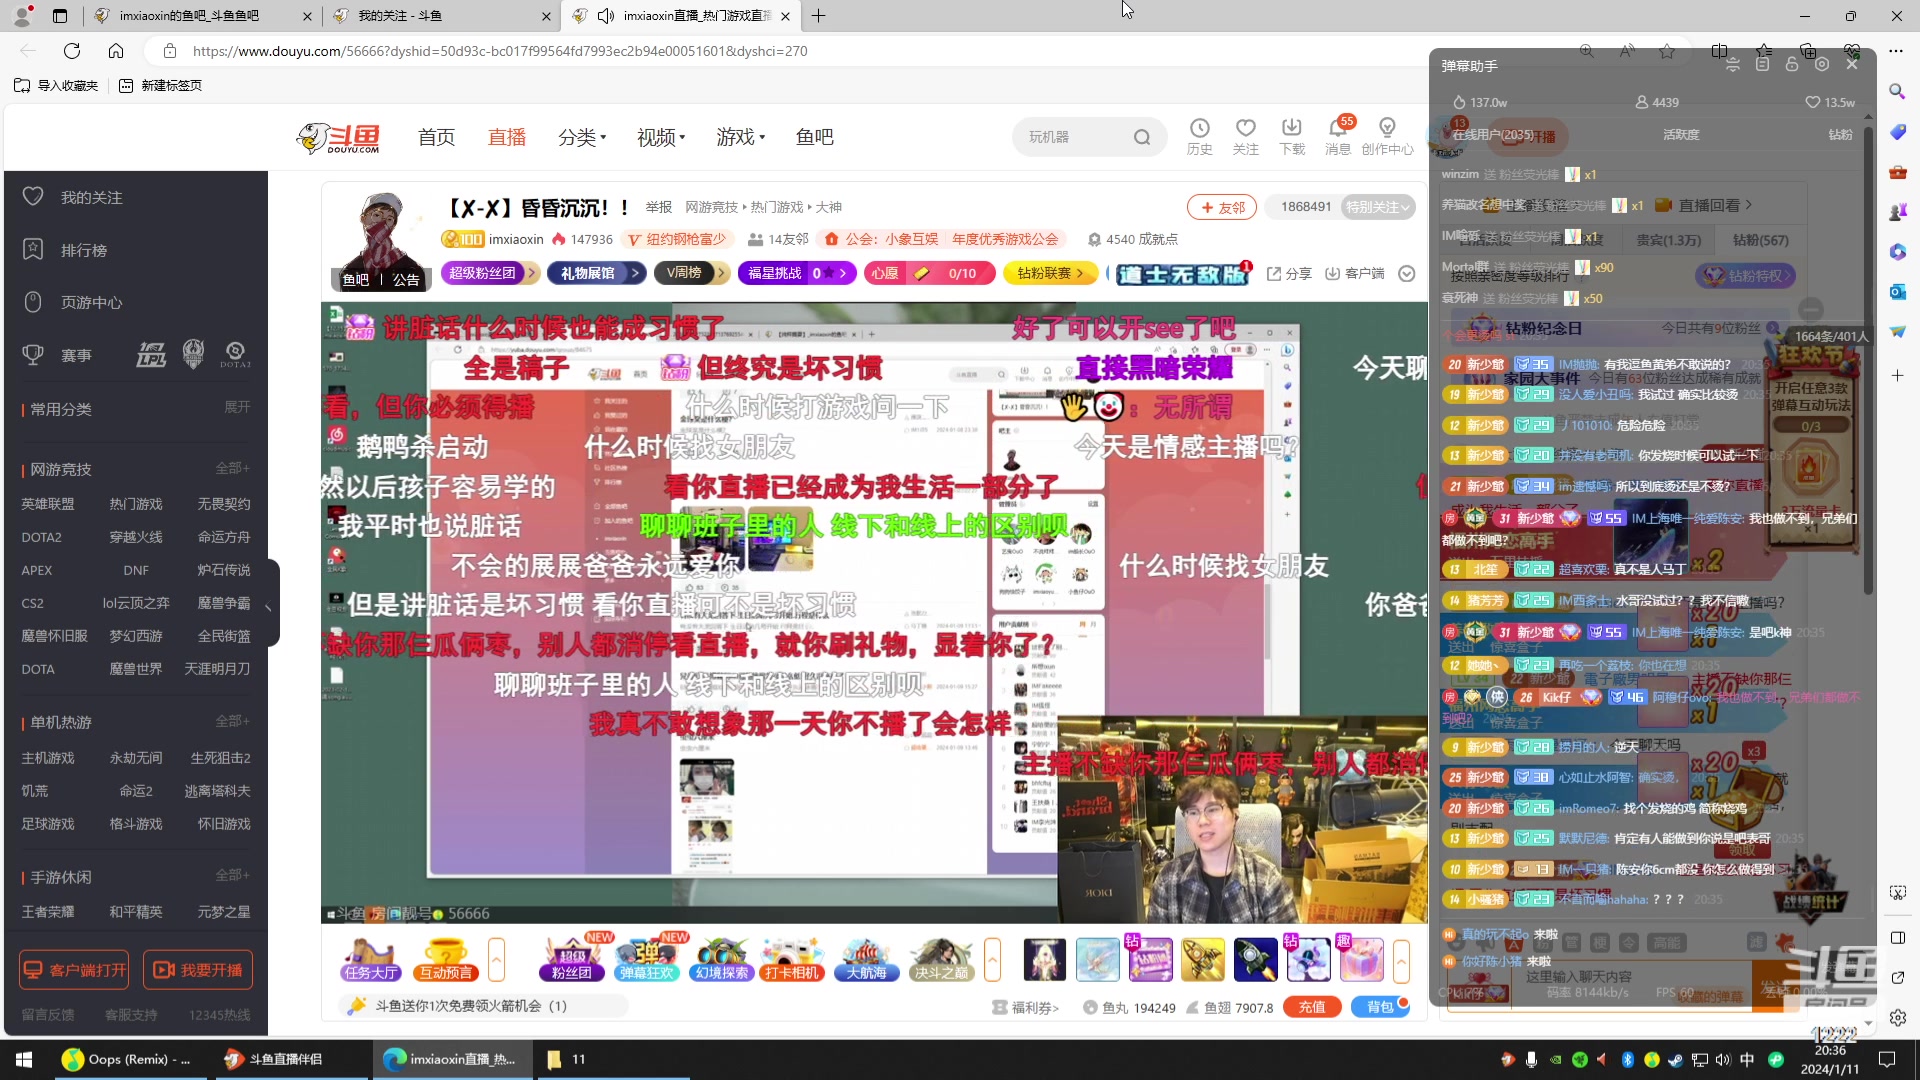Open the 视频 dropdown in top nav

click(x=661, y=137)
